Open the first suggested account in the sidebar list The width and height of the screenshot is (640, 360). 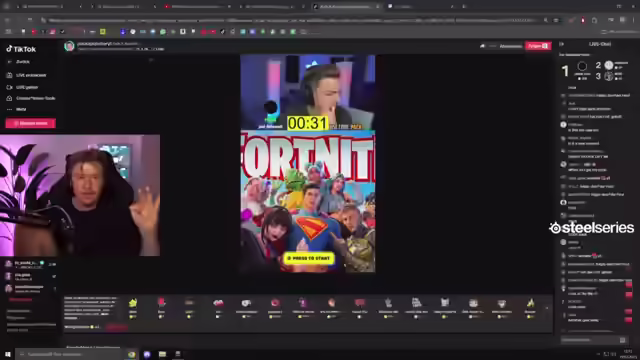click(x=31, y=264)
